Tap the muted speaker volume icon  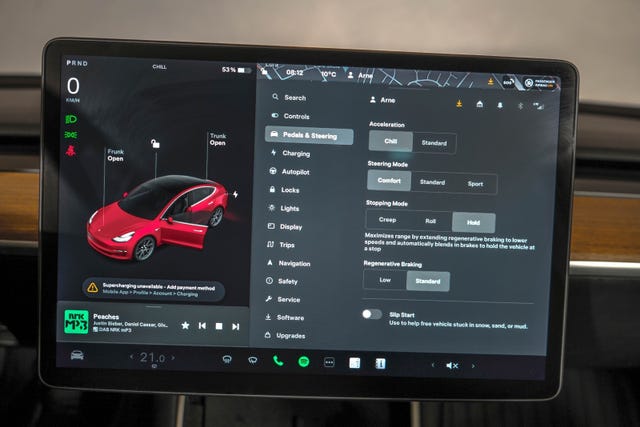[452, 366]
